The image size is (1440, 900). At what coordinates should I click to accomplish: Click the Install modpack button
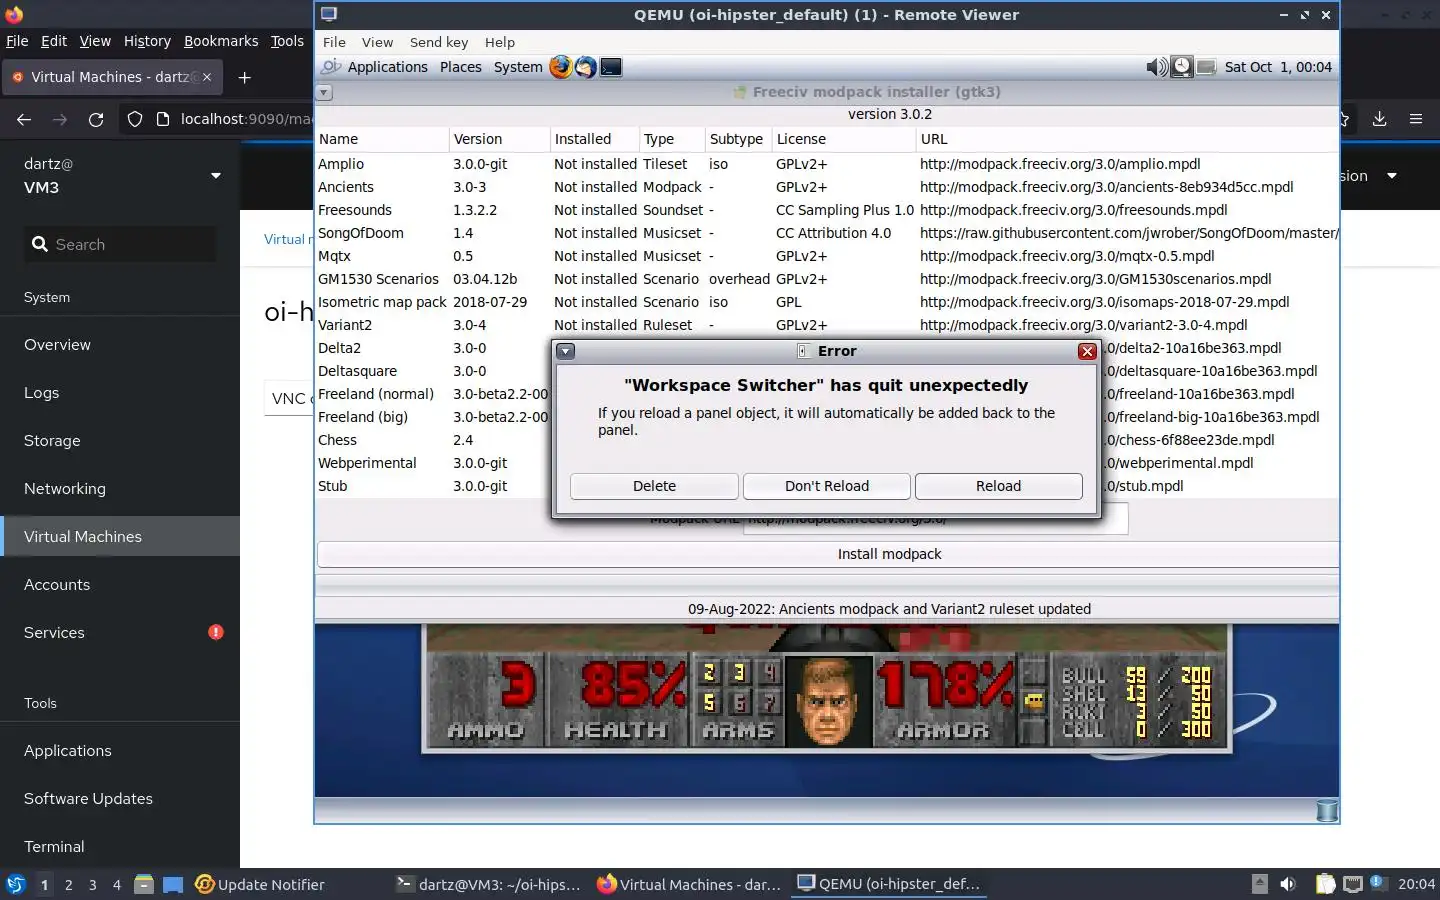point(828,554)
